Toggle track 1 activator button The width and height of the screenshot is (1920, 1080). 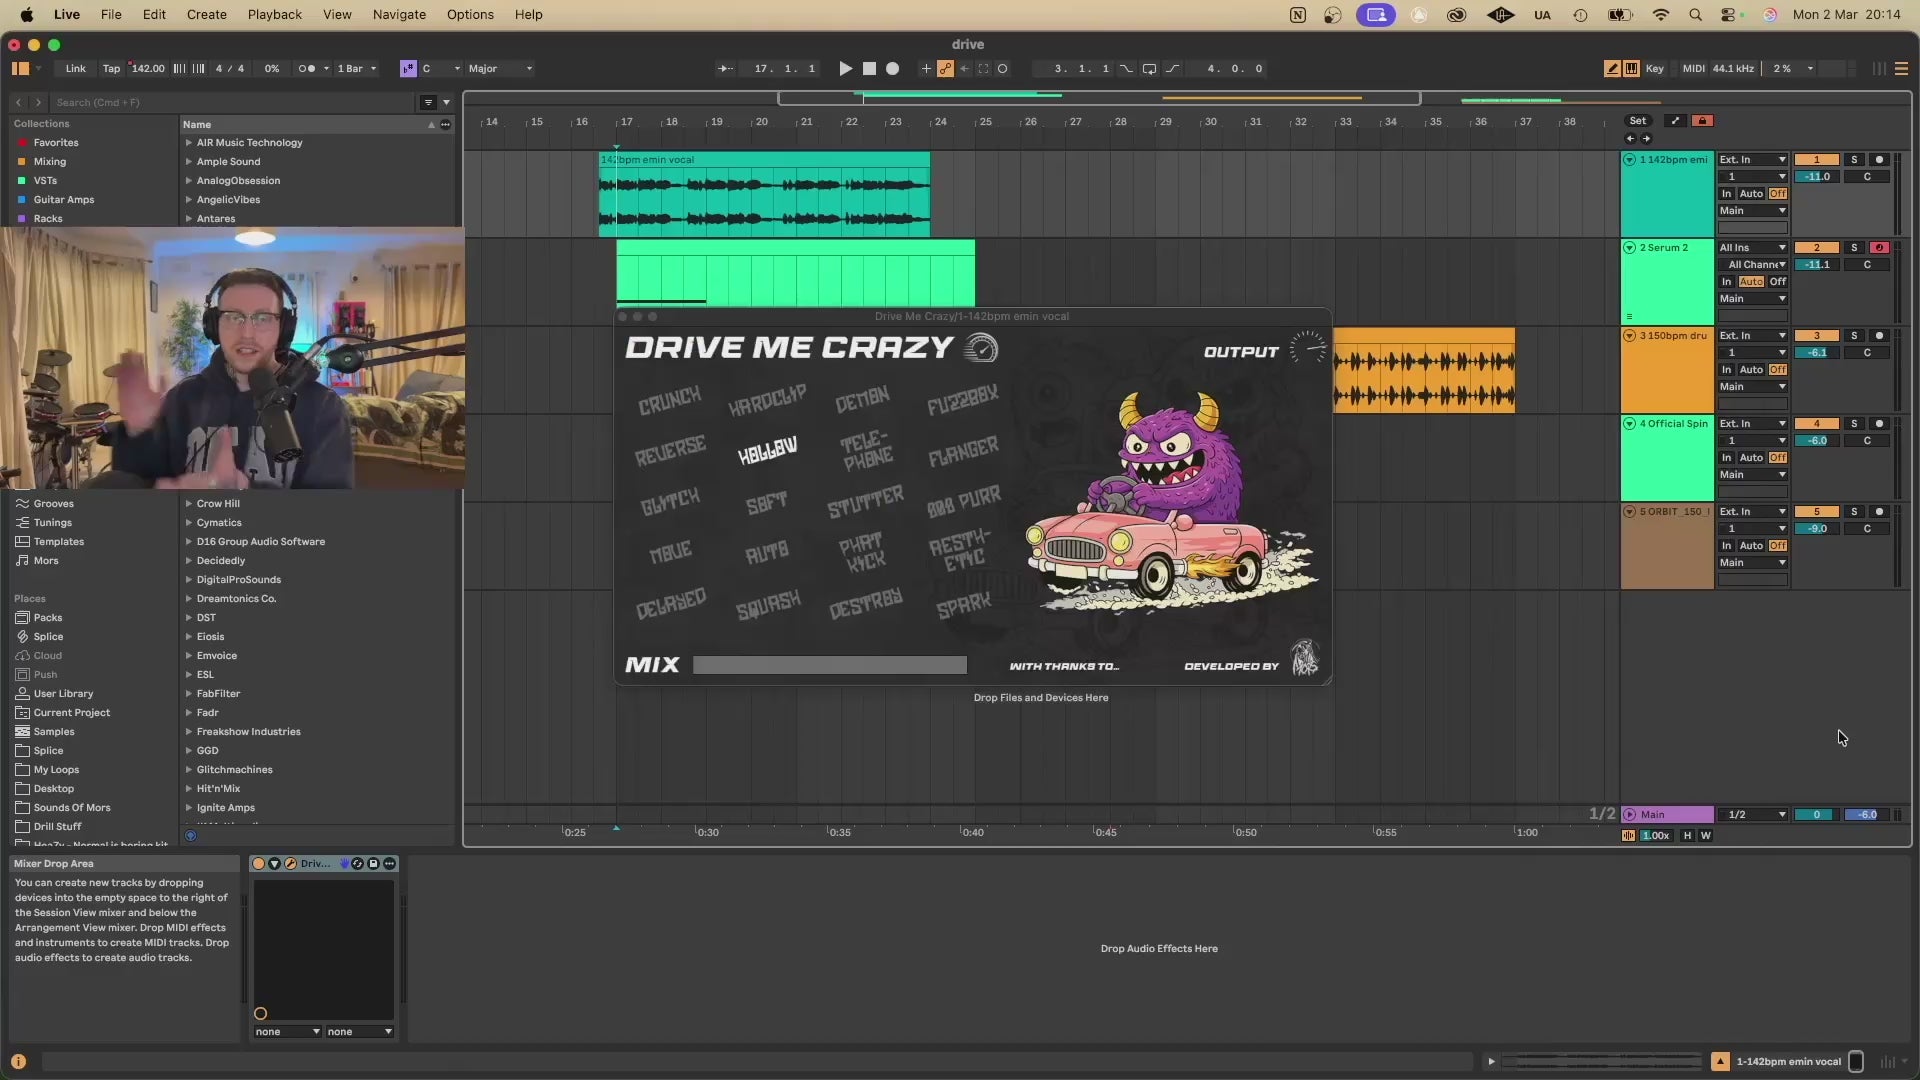coord(1816,160)
